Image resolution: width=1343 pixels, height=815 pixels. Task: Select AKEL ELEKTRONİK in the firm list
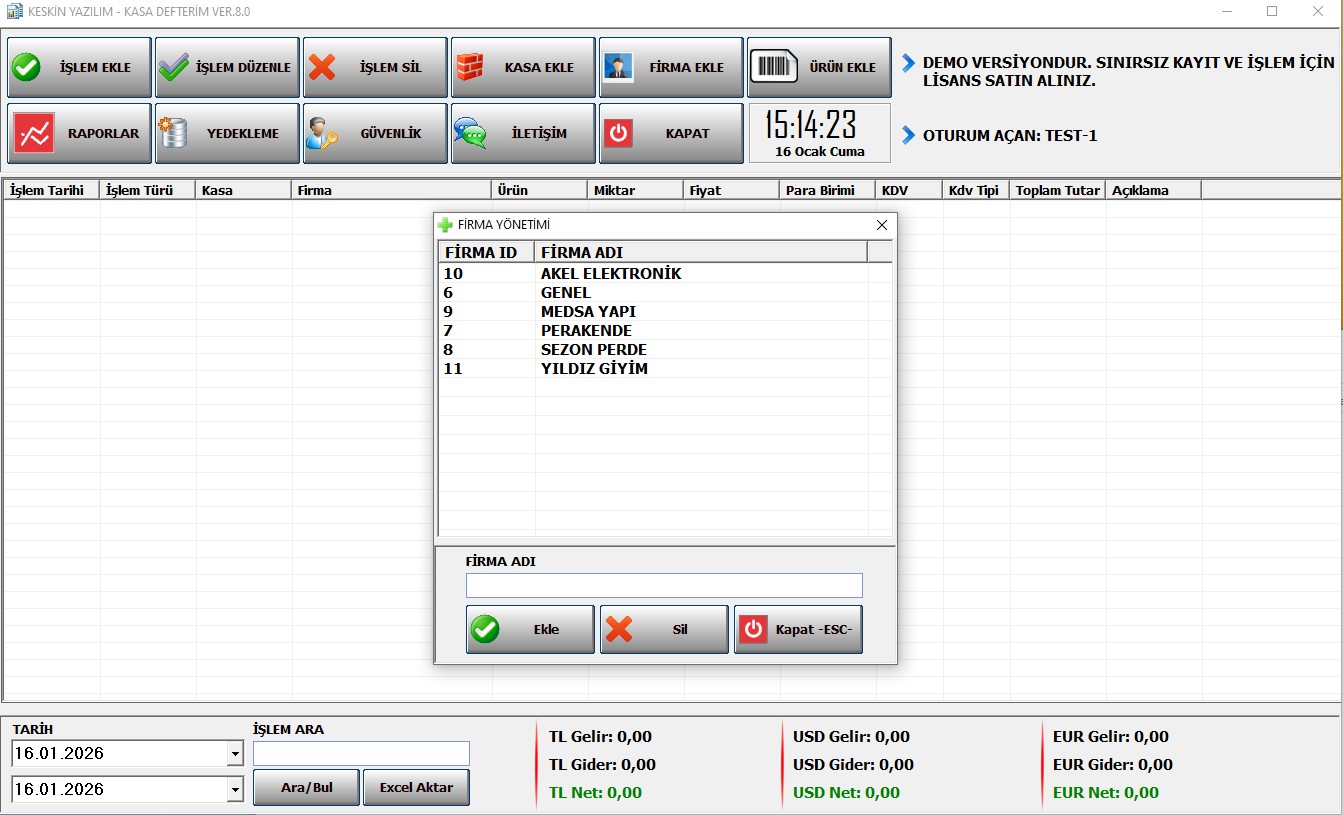coord(610,274)
